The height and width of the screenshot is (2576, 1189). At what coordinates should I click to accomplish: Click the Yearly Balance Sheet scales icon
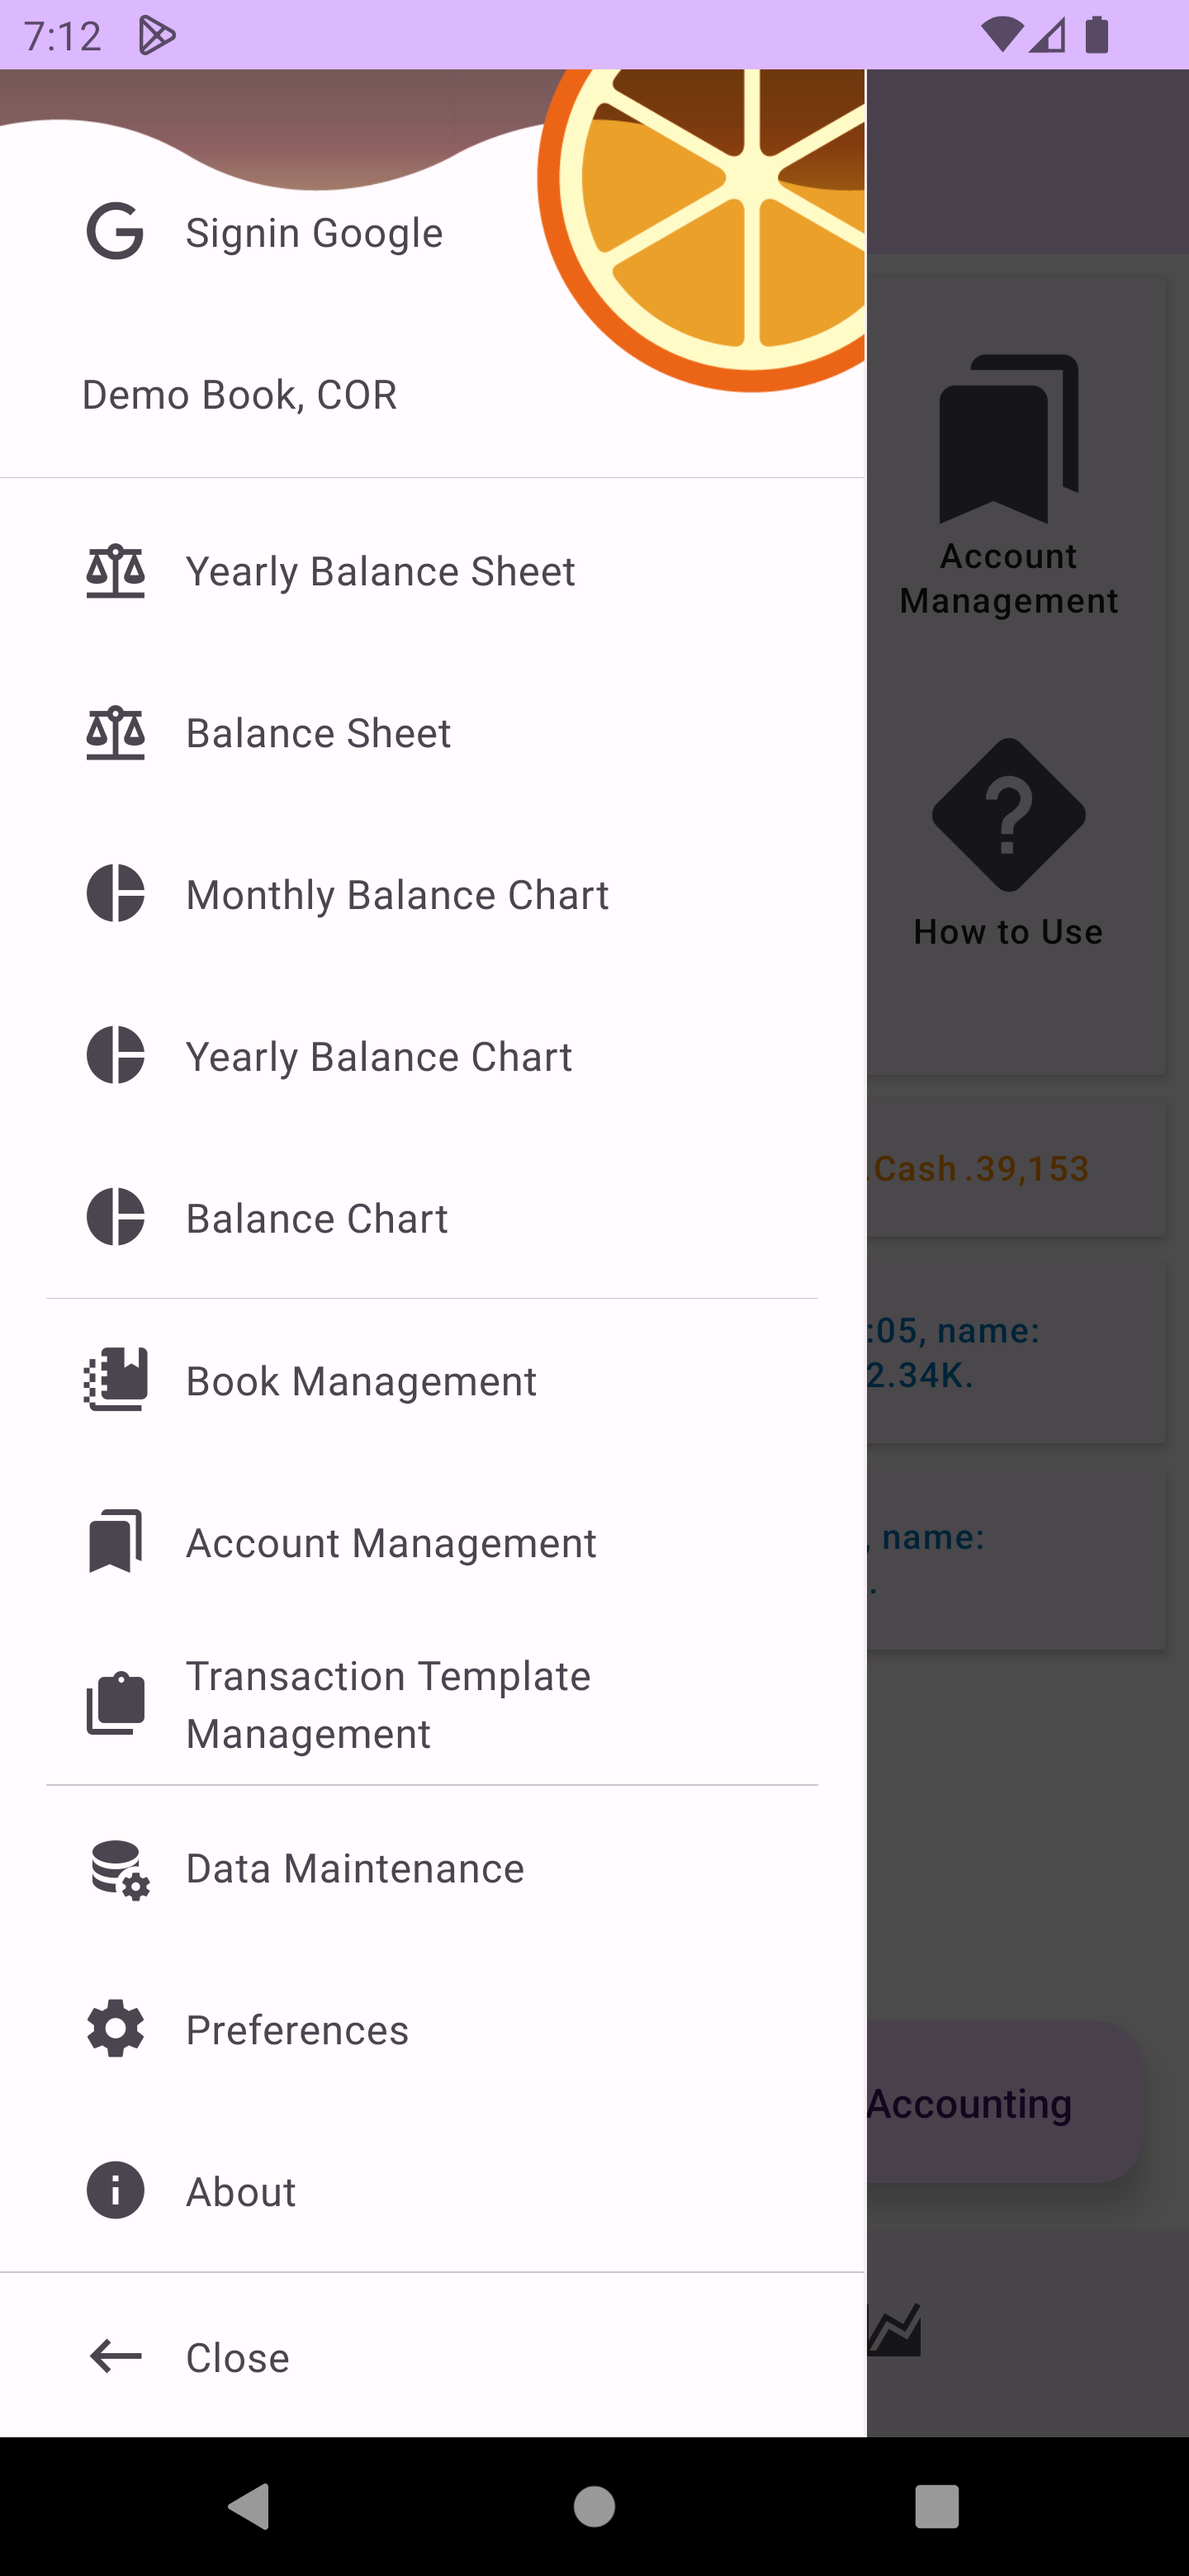tap(115, 571)
